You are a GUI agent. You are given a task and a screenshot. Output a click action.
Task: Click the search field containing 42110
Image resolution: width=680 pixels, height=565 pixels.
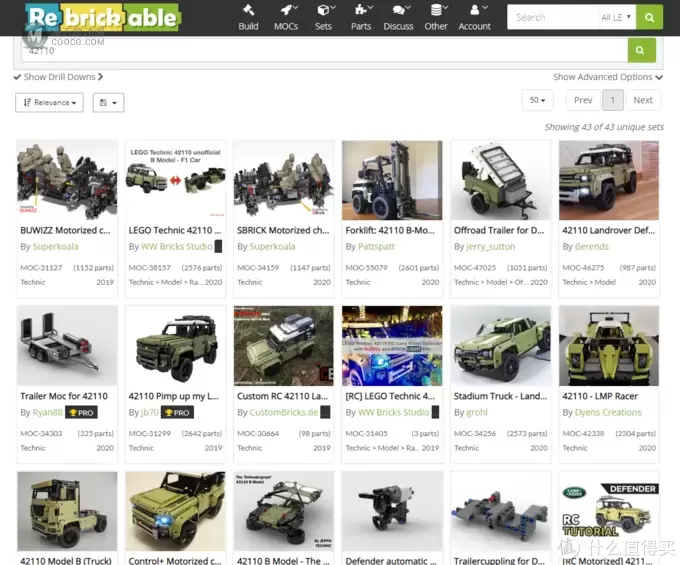324,50
